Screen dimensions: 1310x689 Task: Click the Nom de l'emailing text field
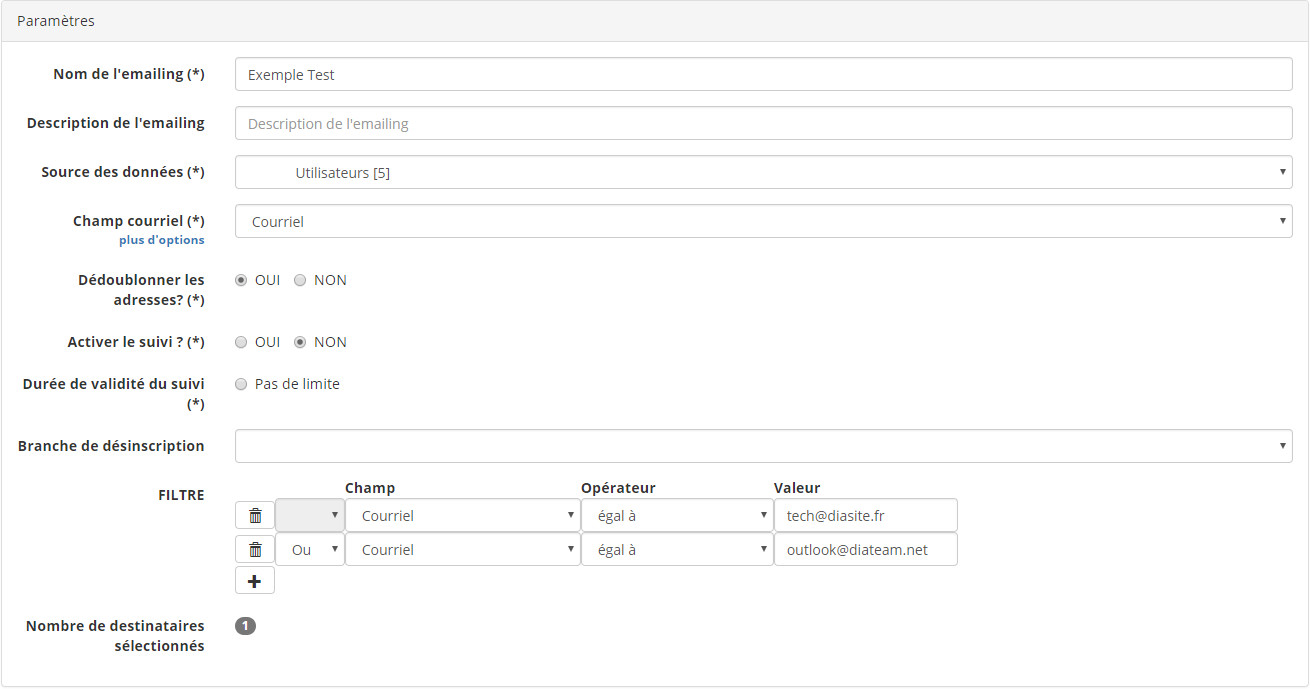(x=763, y=74)
